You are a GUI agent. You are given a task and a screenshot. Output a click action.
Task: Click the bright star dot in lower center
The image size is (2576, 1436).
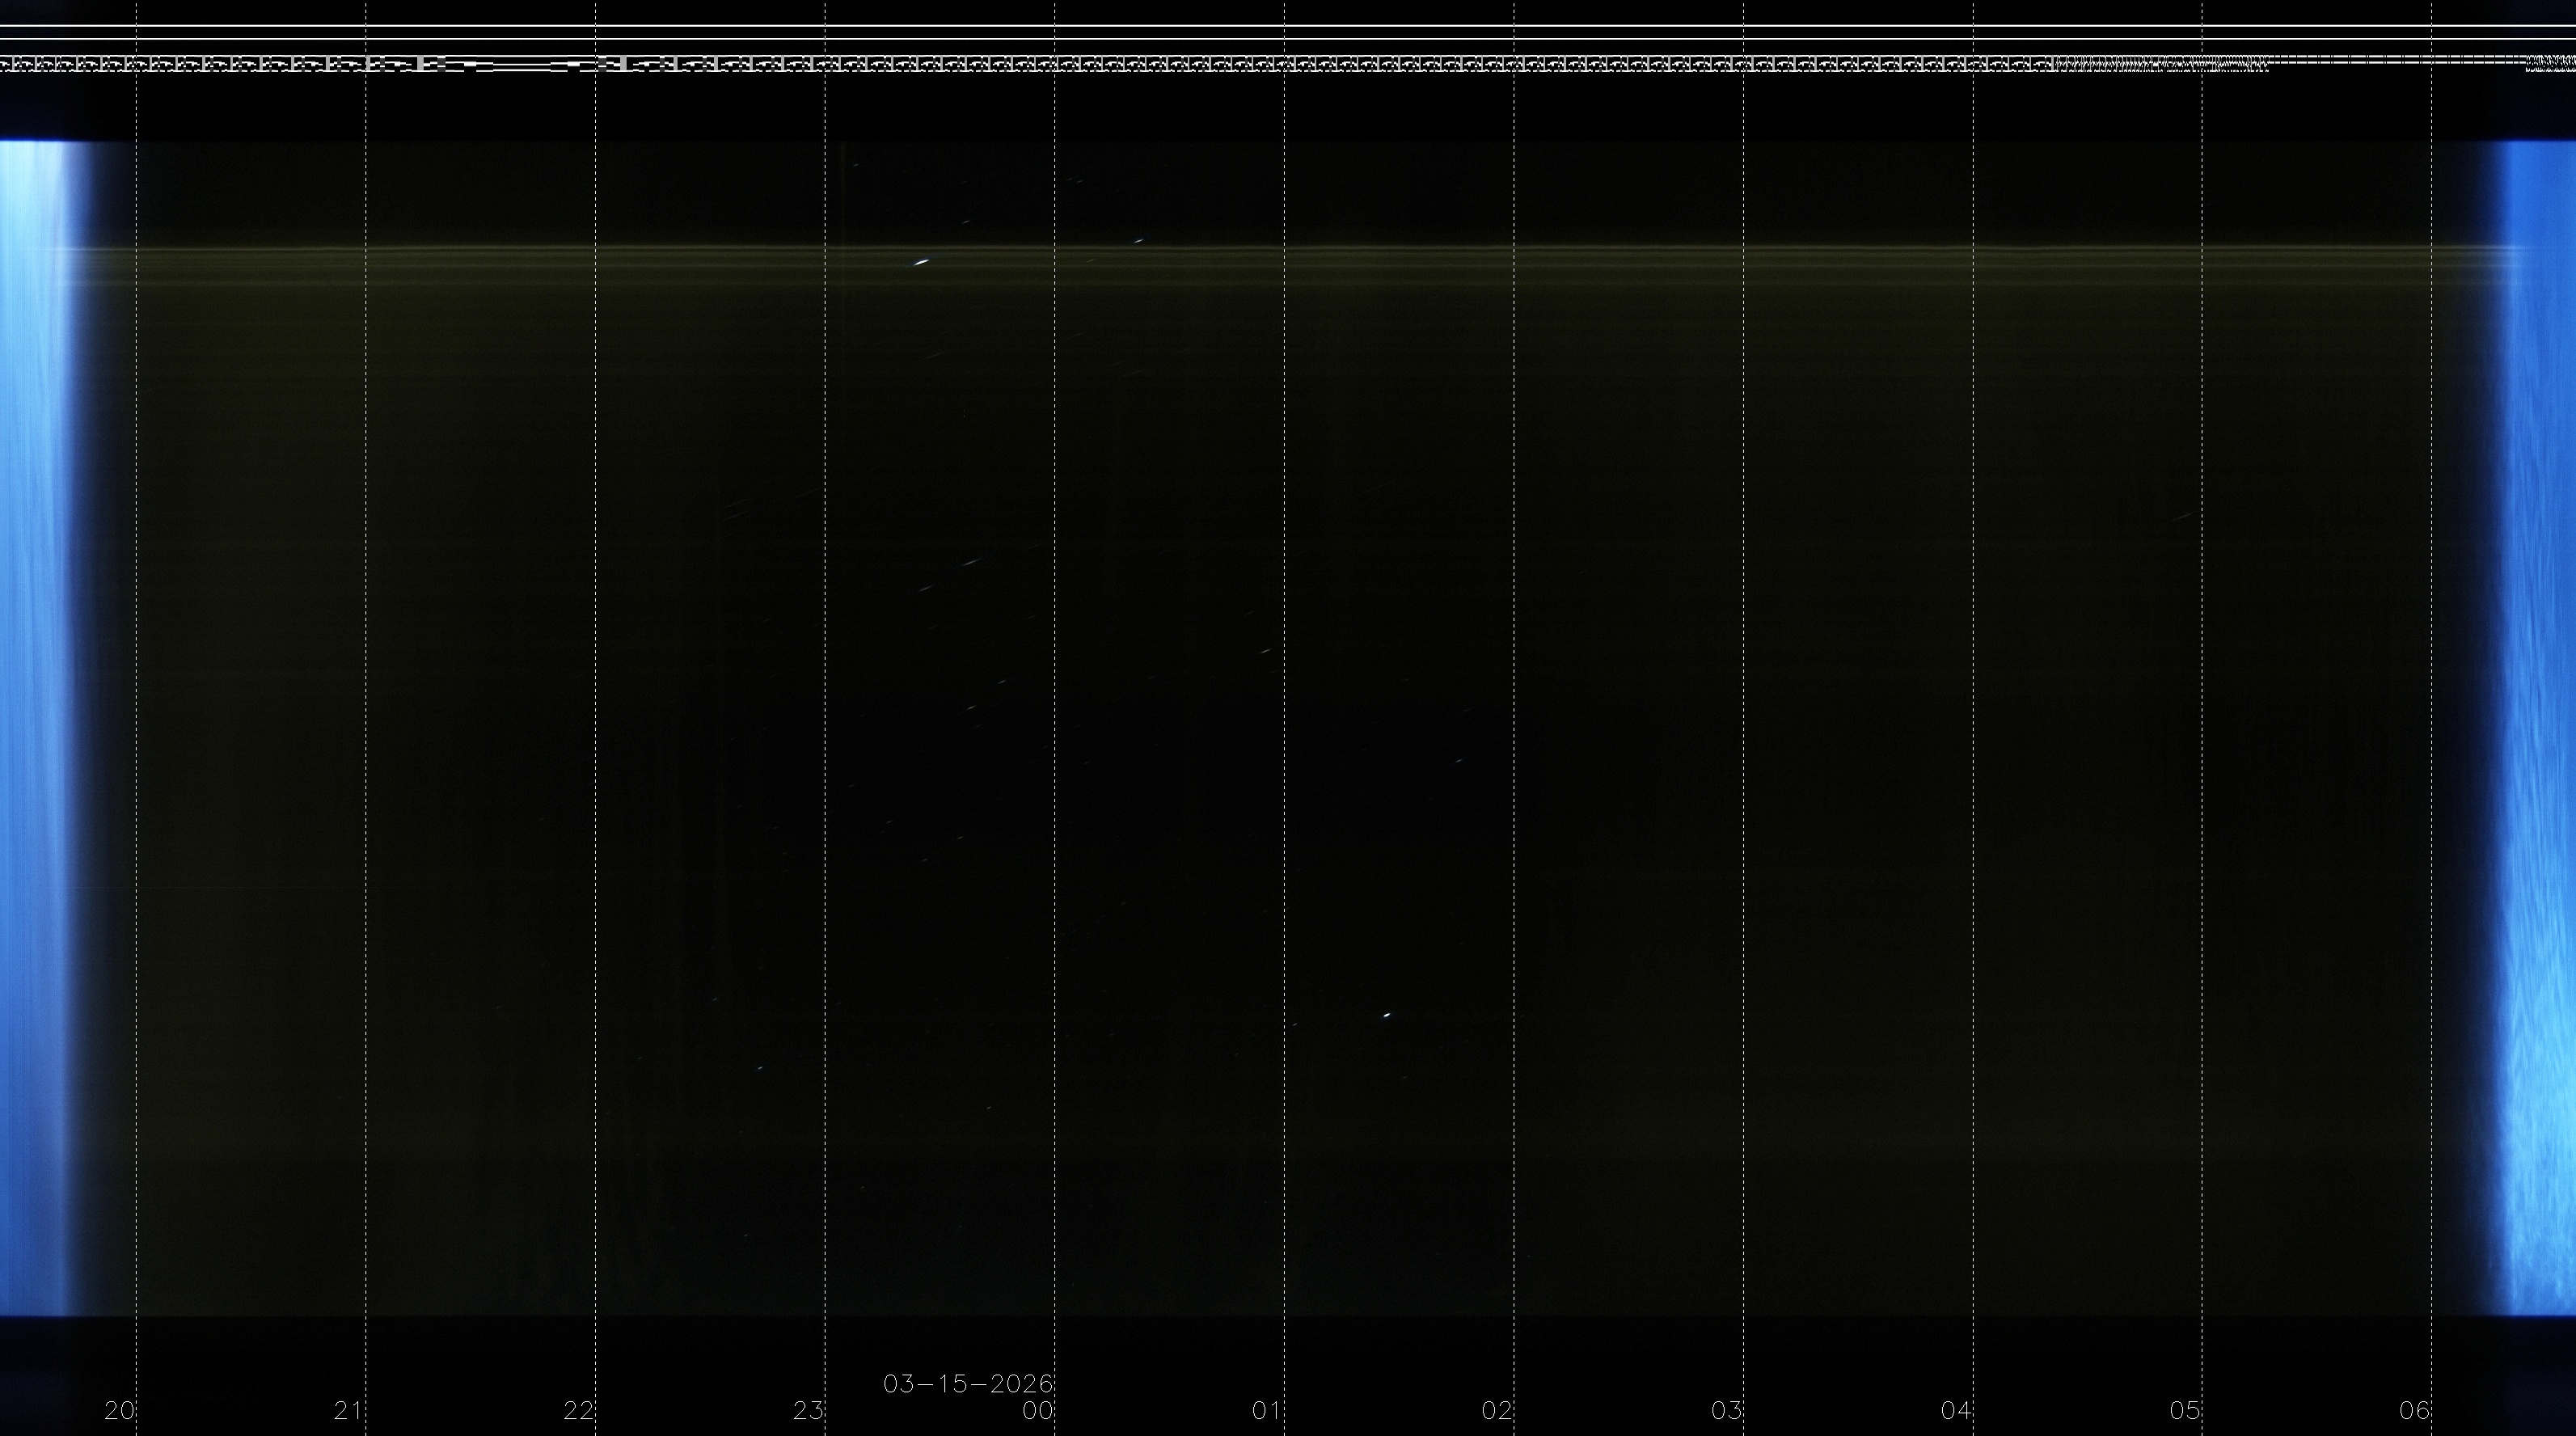1386,1015
